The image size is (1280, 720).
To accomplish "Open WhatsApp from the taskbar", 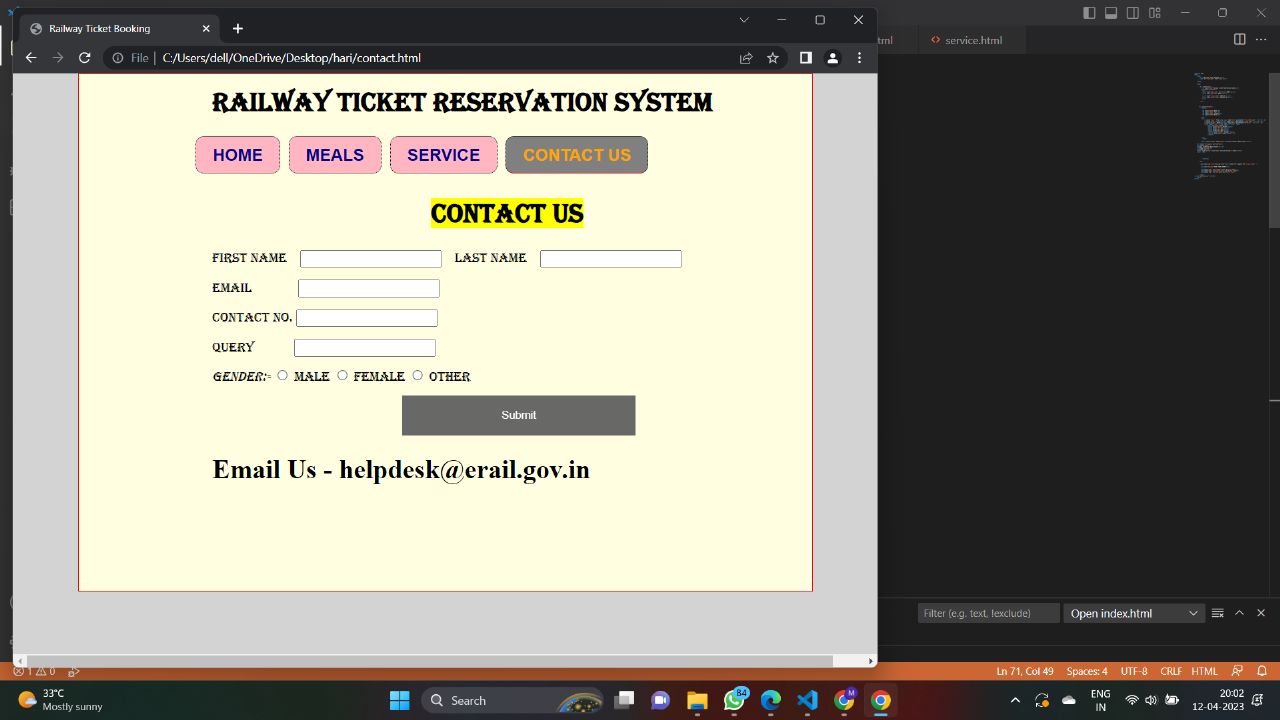I will click(x=733, y=700).
